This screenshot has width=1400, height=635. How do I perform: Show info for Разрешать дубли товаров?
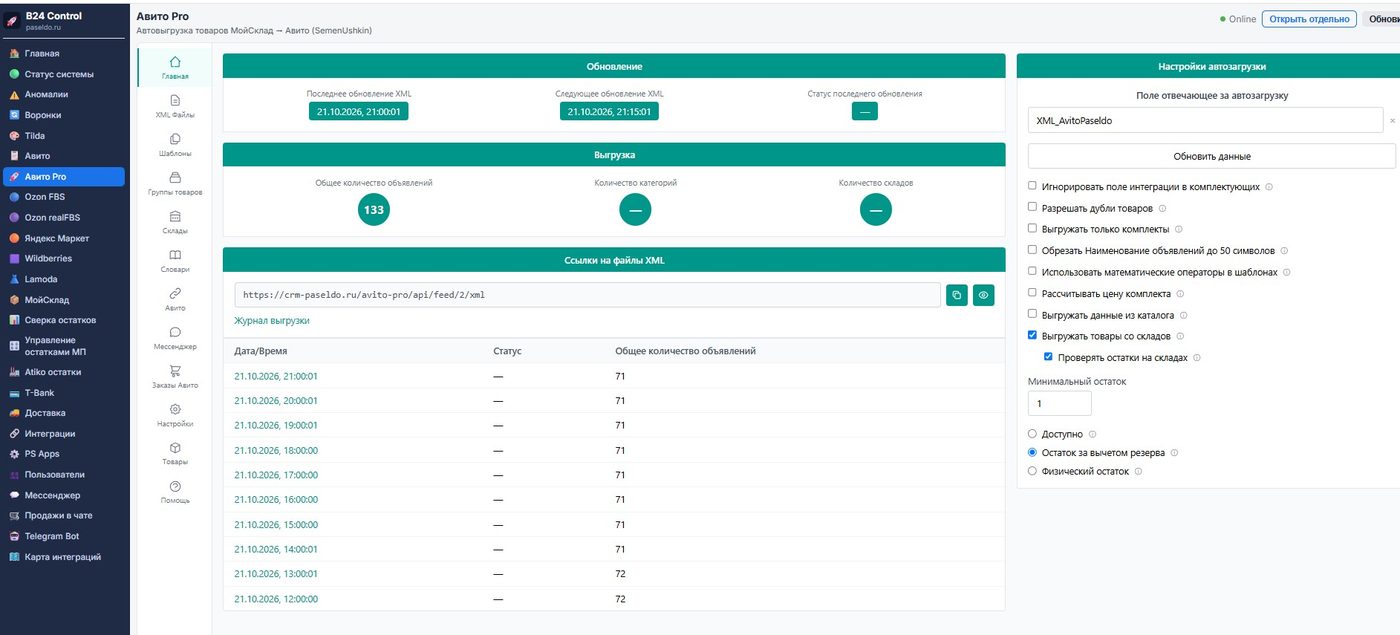pos(1163,208)
